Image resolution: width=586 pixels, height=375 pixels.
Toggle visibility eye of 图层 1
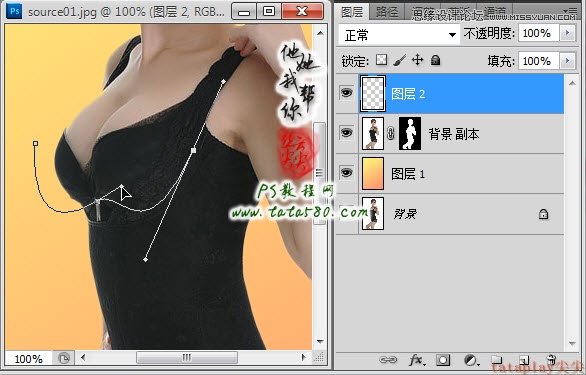point(347,173)
